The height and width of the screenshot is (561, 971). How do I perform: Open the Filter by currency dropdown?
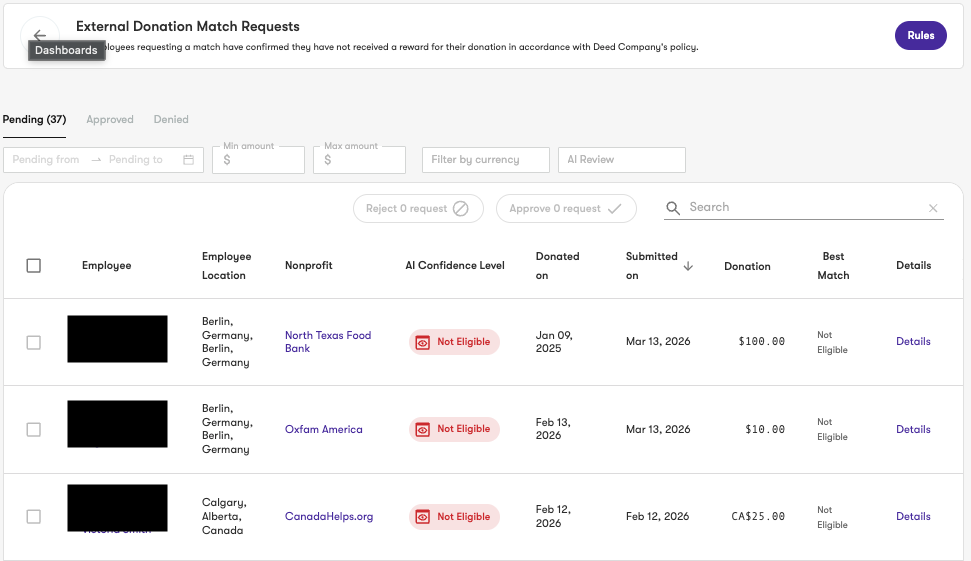point(486,160)
